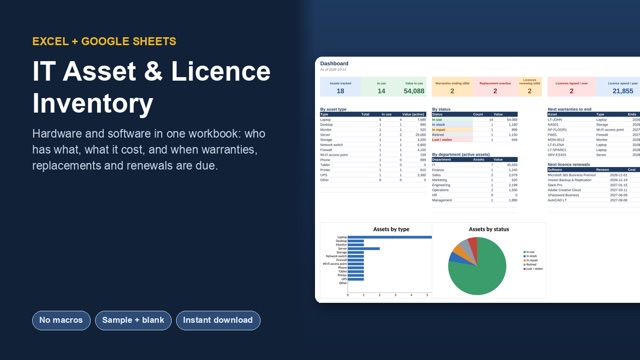This screenshot has height=360, width=640.
Task: Select the UPS row in asset type table
Action: click(x=373, y=175)
